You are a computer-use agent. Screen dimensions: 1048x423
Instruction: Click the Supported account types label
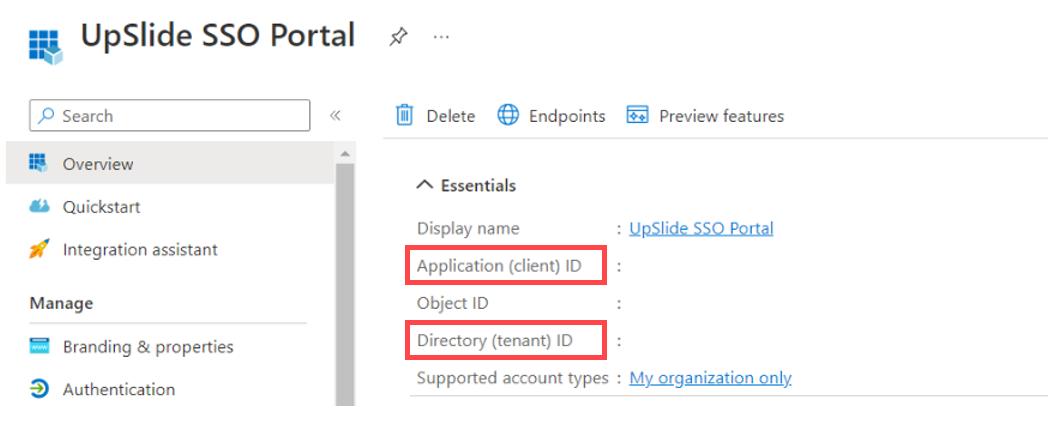point(513,378)
